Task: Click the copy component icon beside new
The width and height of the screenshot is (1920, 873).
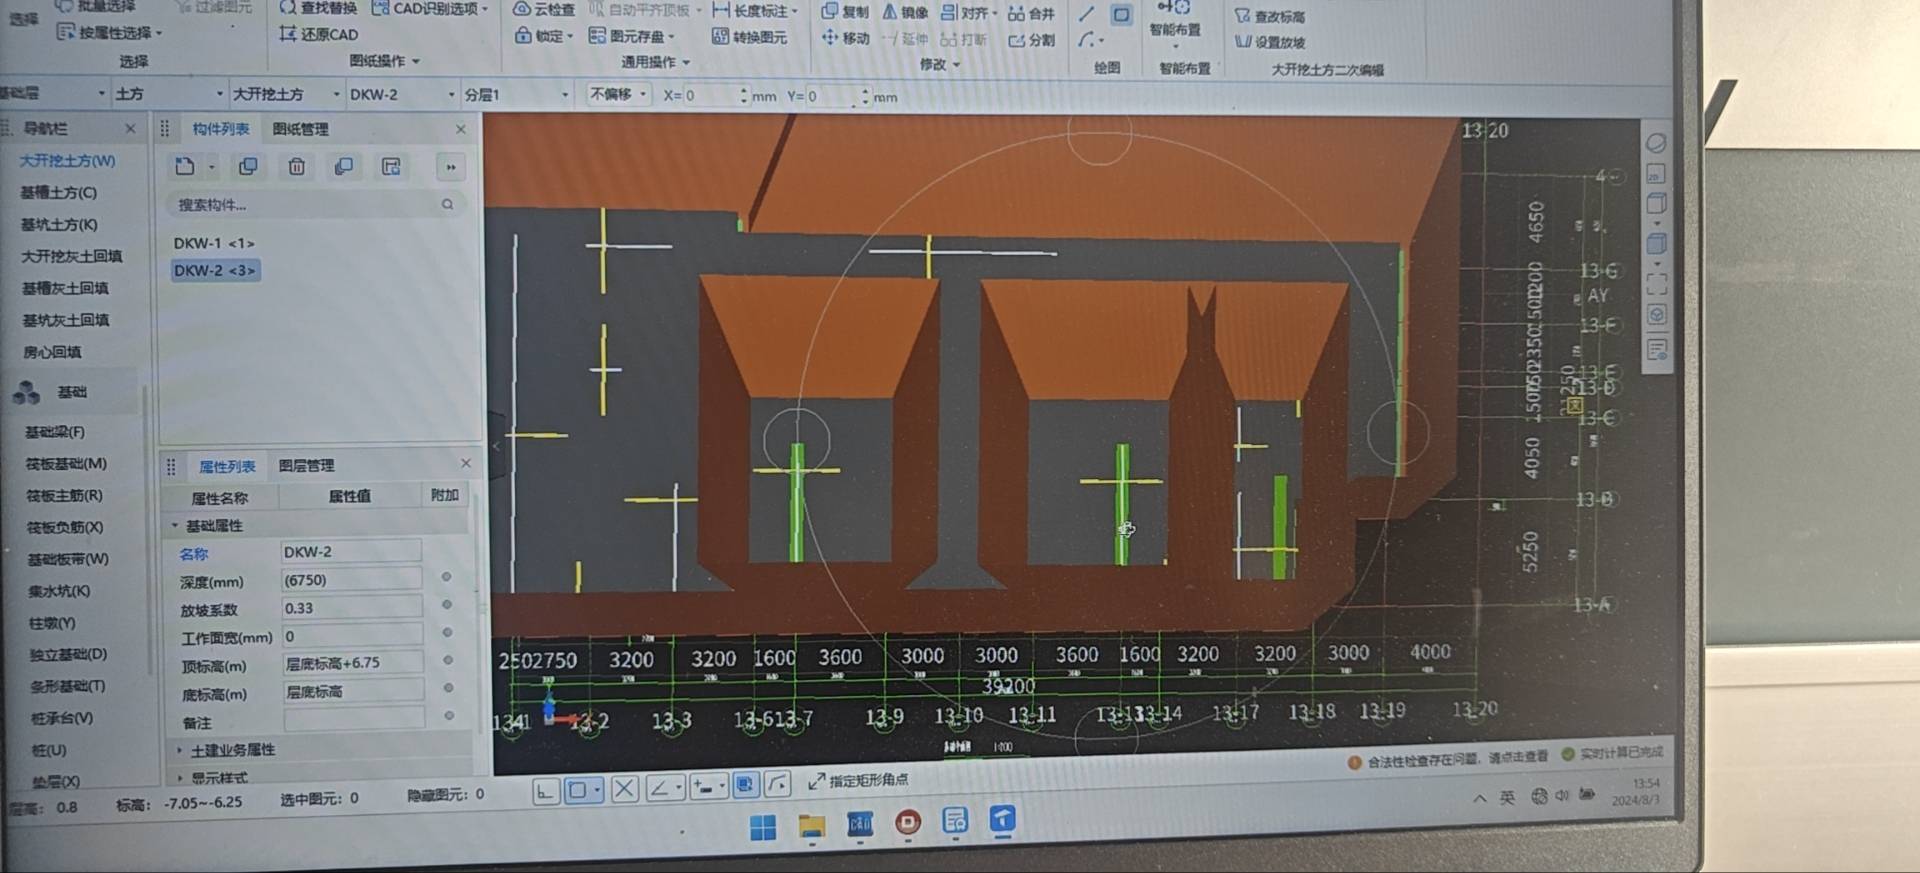Action: point(248,166)
